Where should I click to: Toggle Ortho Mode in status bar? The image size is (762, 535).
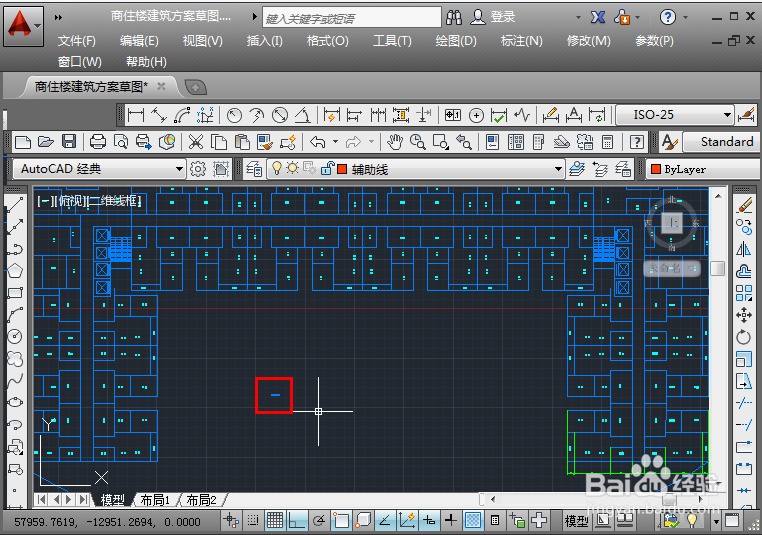pos(296,521)
